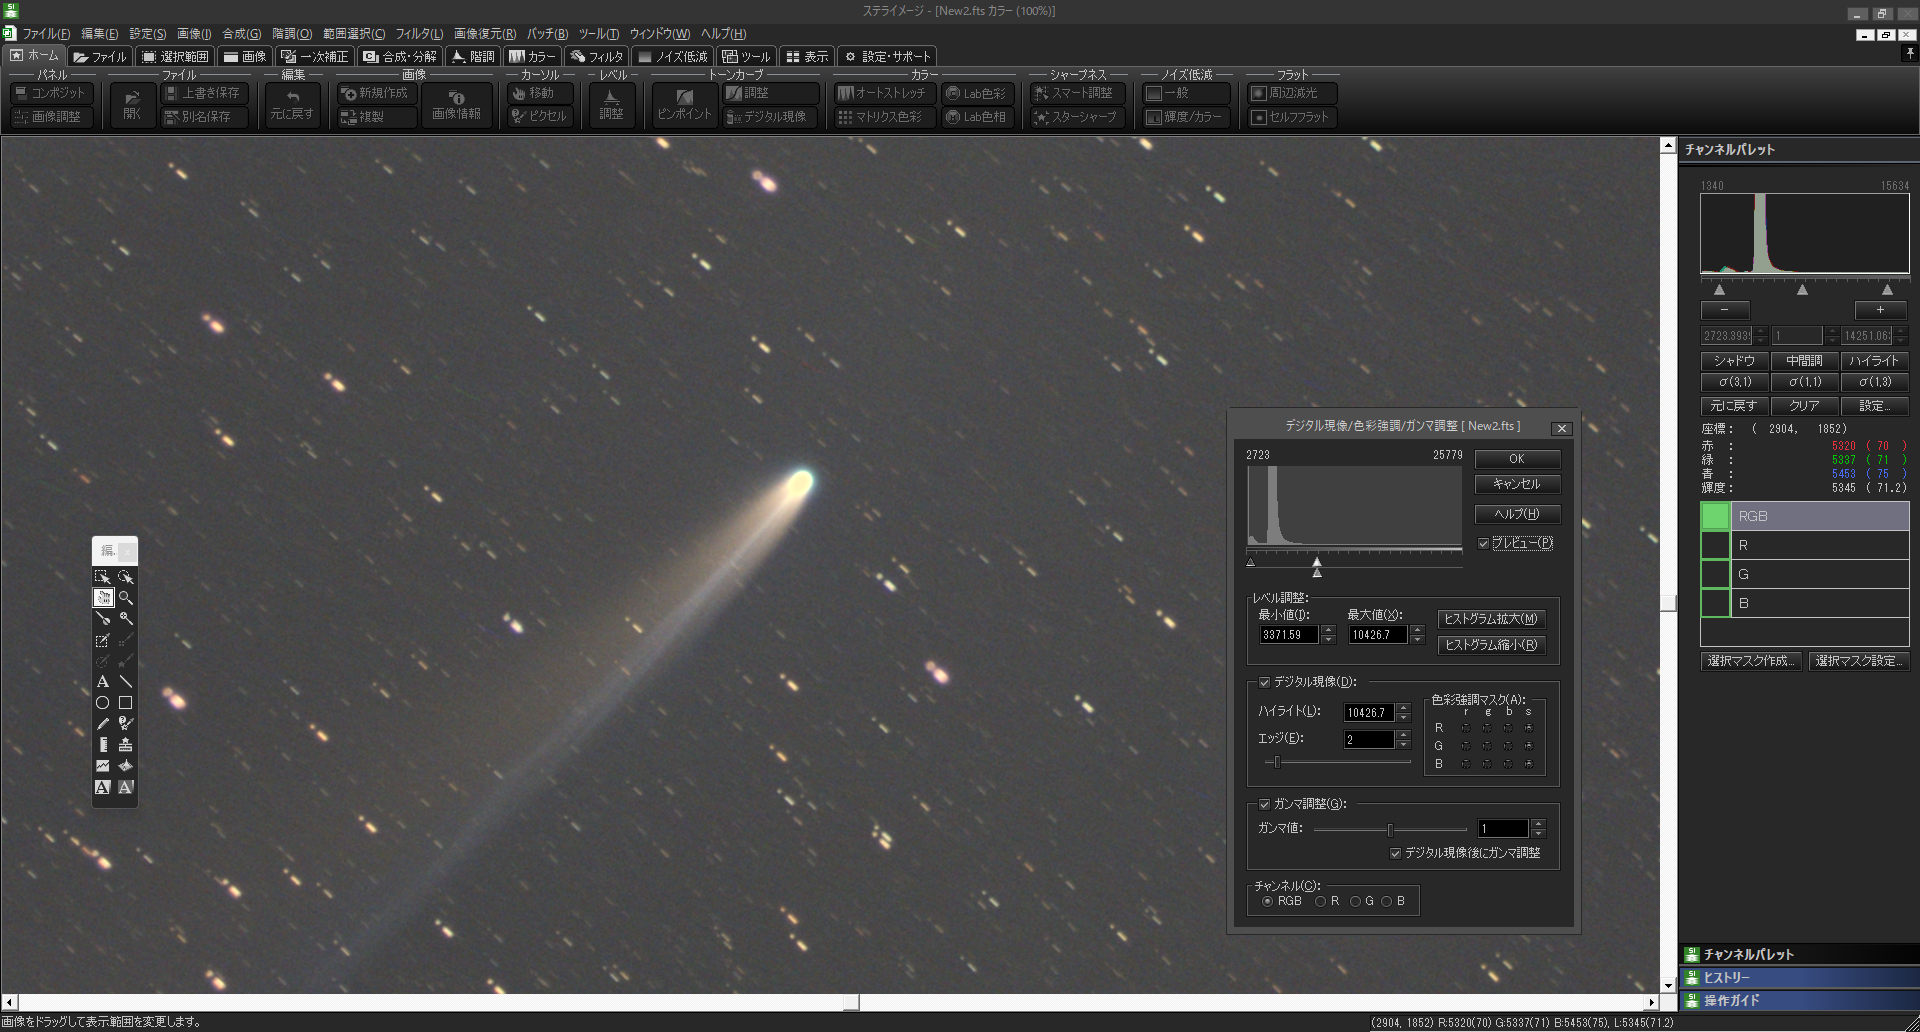Click the ピンポイント tone curve icon
1920x1032 pixels.
pyautogui.click(x=684, y=104)
